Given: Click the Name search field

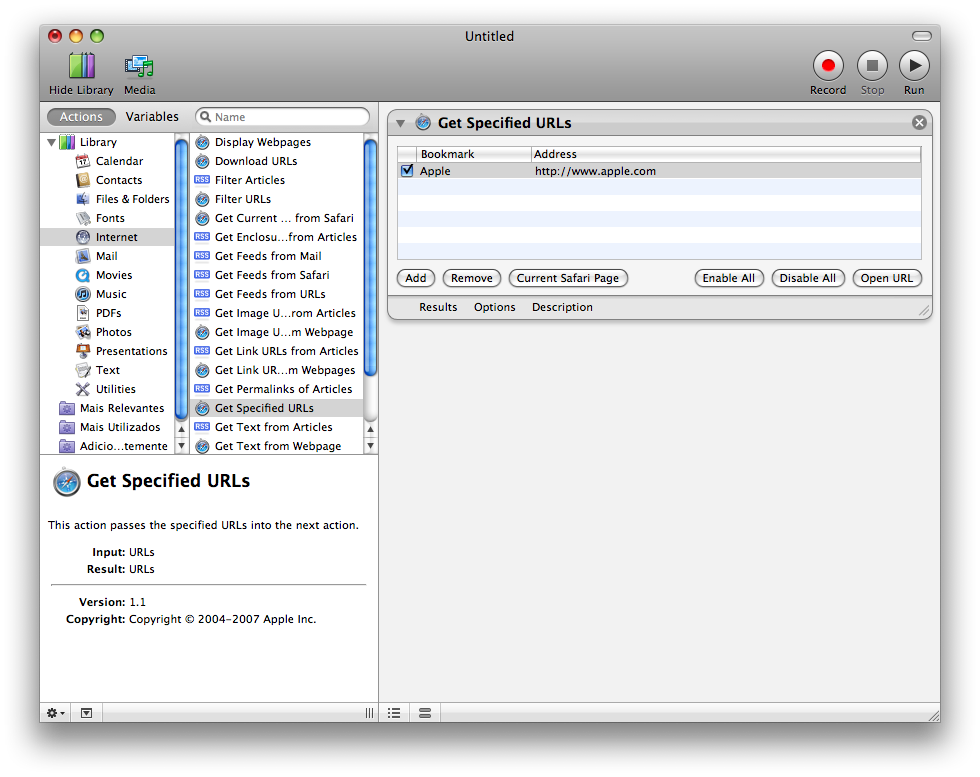Looking at the screenshot, I should coord(282,117).
